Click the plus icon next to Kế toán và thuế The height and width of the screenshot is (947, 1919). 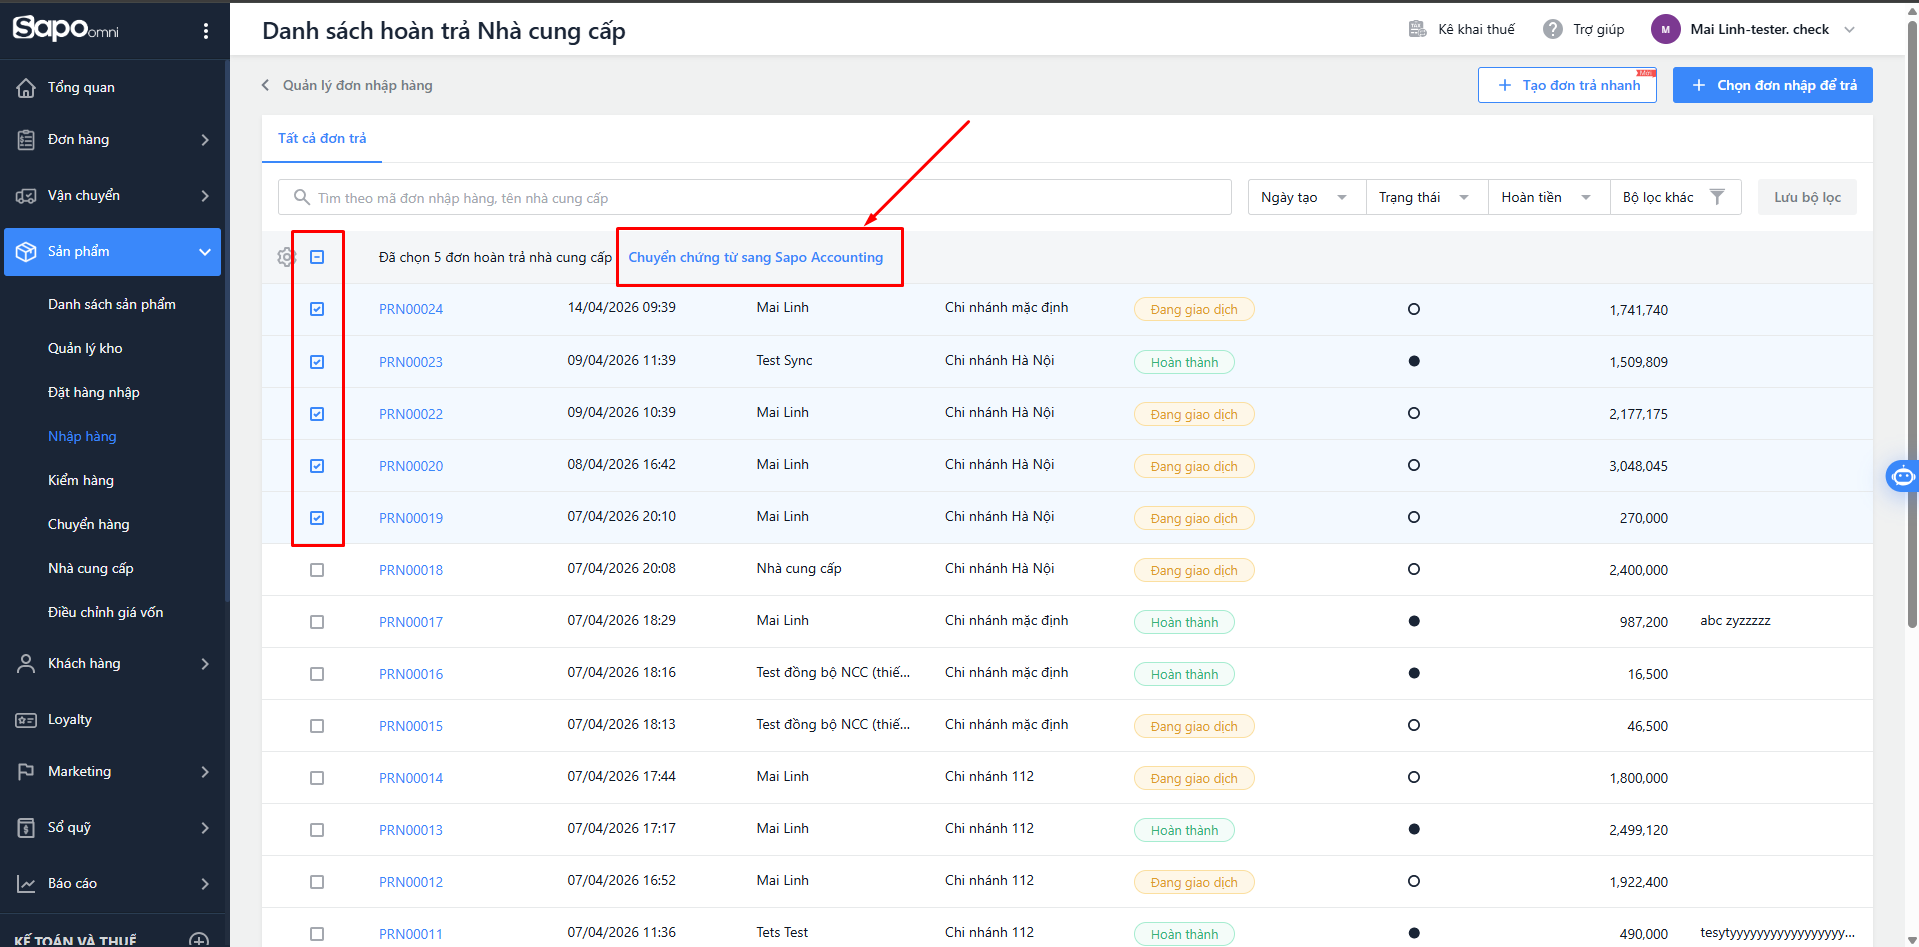(x=199, y=940)
